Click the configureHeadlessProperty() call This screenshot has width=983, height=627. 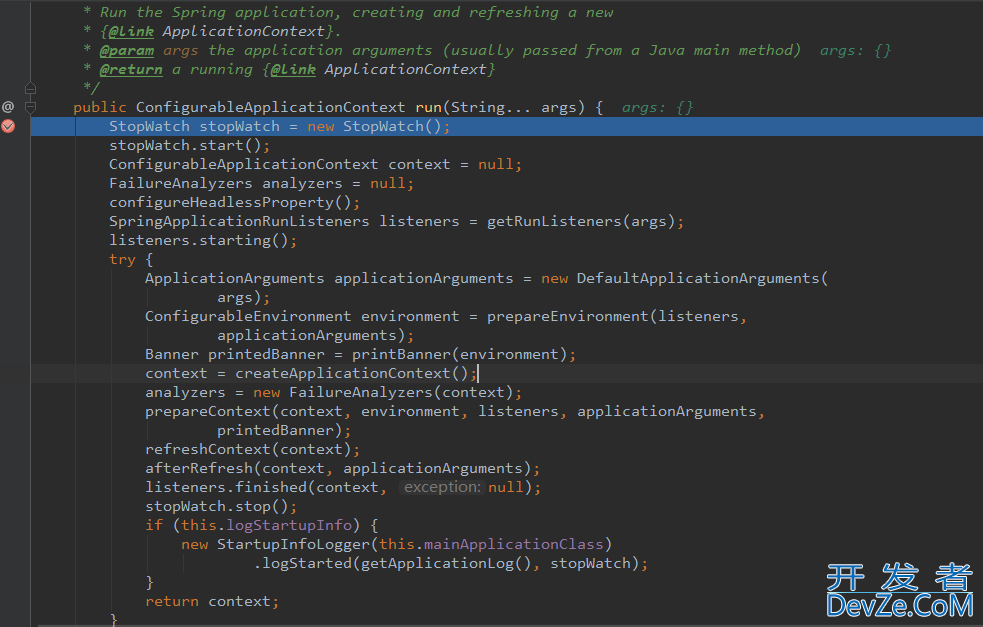pyautogui.click(x=234, y=203)
